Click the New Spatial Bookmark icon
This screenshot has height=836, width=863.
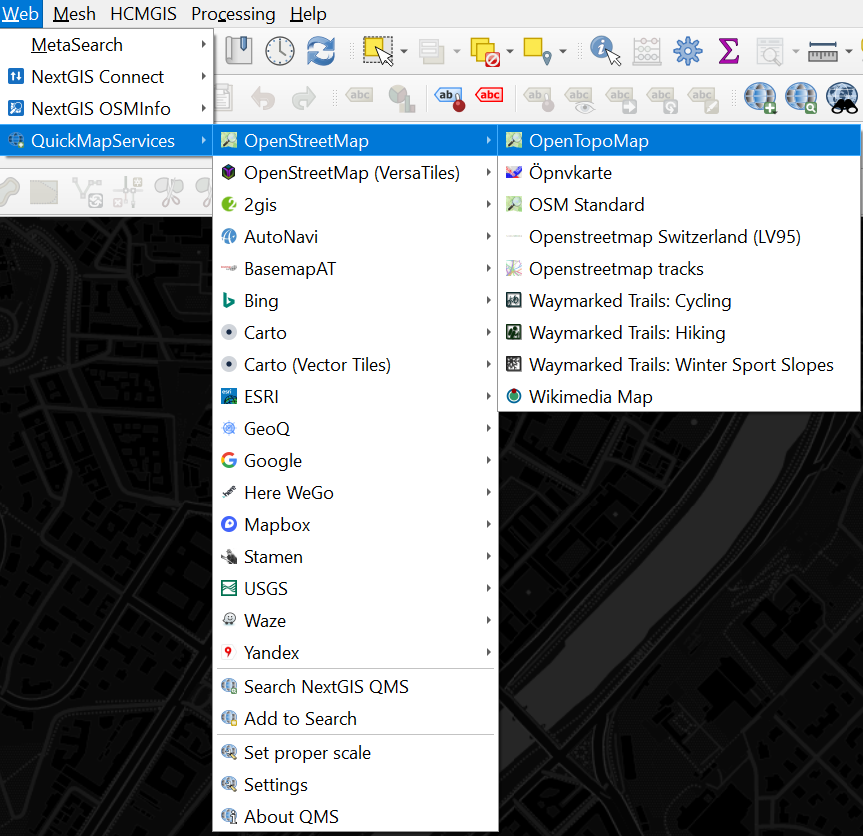click(x=239, y=50)
